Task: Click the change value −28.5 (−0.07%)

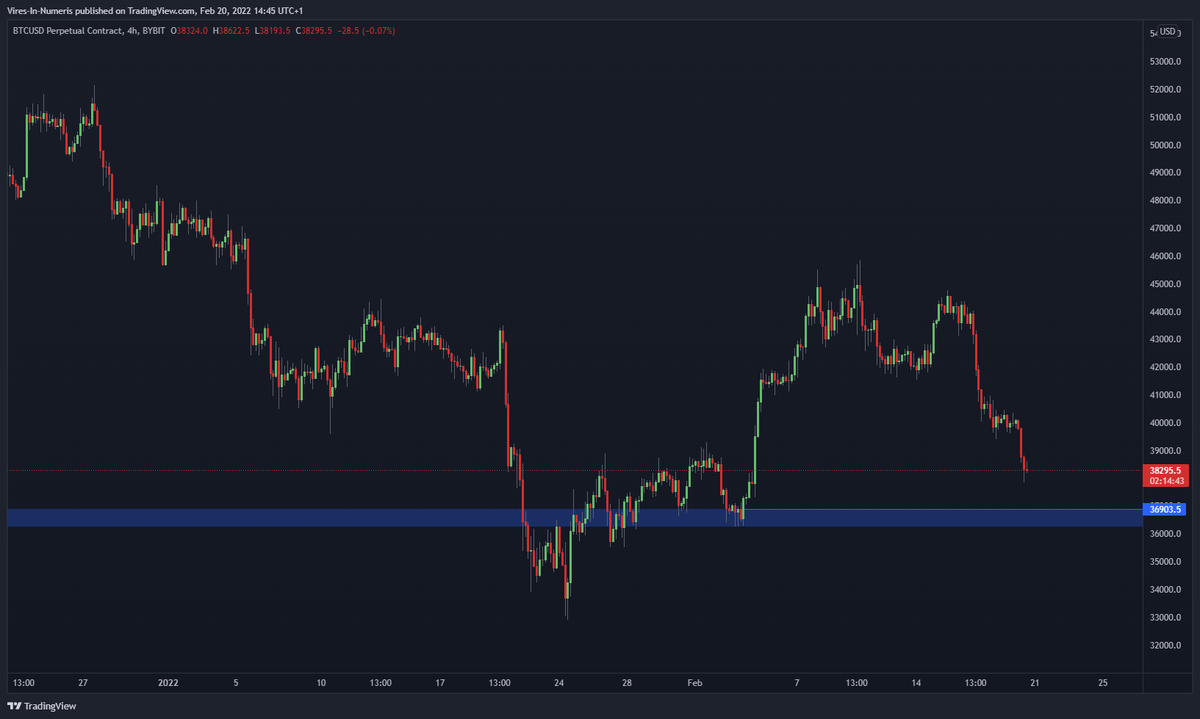Action: [366, 31]
